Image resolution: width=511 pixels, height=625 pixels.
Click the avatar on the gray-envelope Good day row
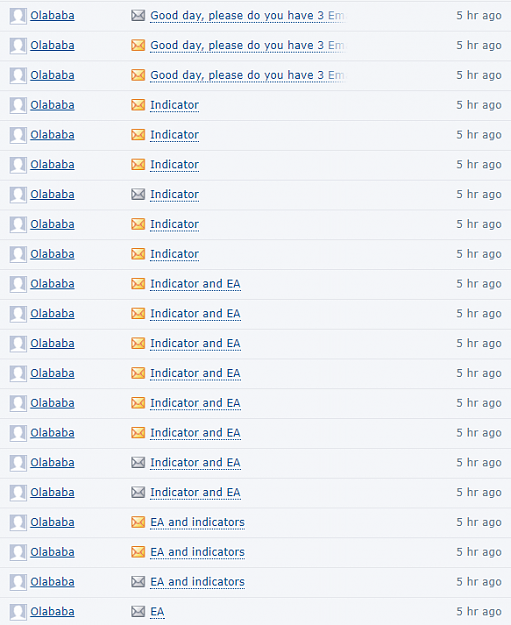[x=18, y=16]
